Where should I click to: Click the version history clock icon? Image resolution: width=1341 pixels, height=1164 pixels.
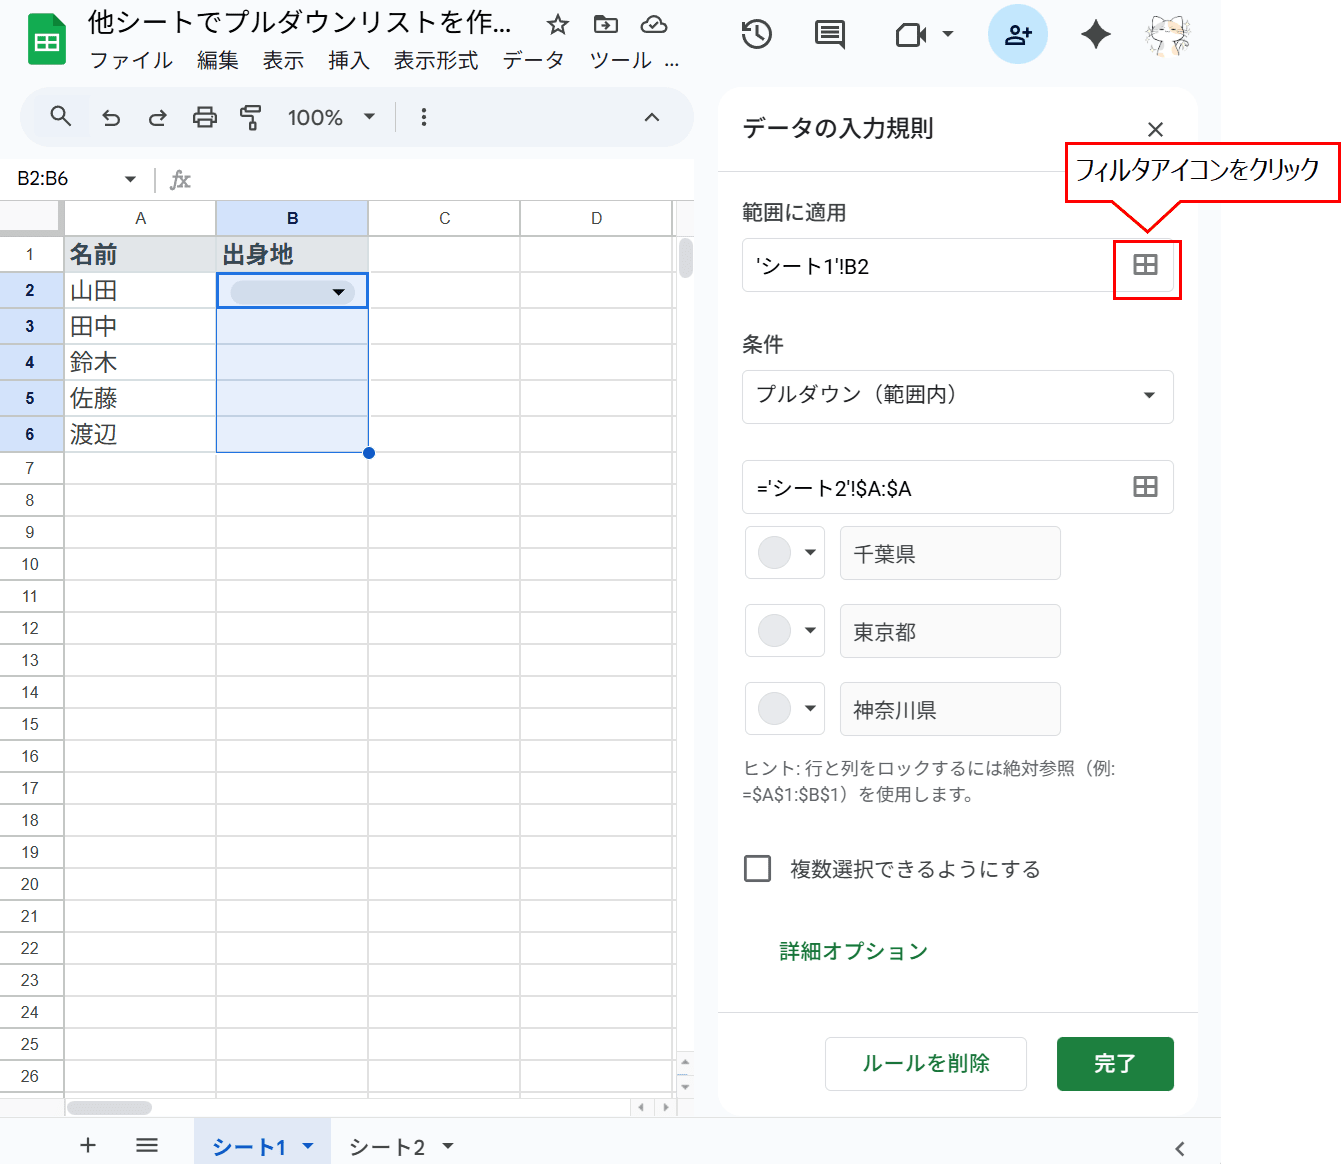tap(756, 34)
